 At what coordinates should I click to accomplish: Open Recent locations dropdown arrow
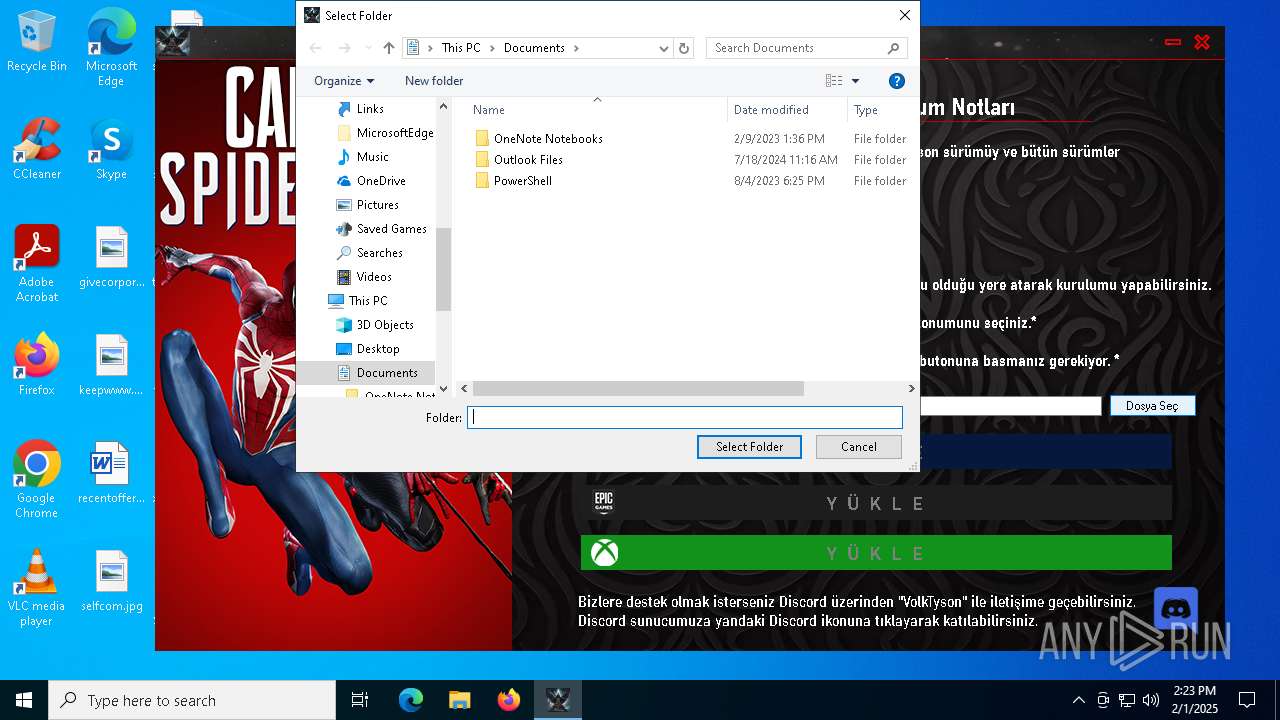pos(369,48)
